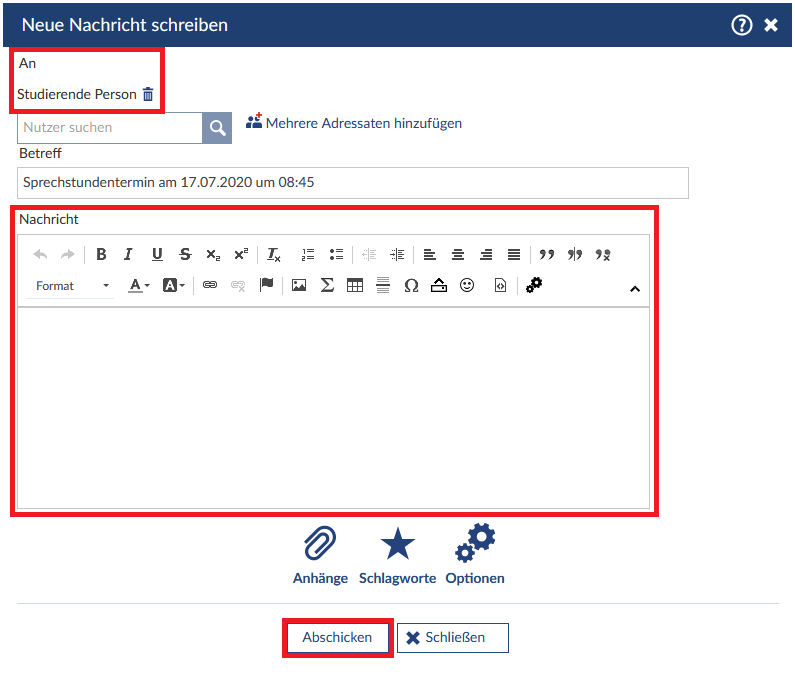Collapse the editor toolbar with the arrow
Viewport: 795px width, 674px height.
coord(634,289)
